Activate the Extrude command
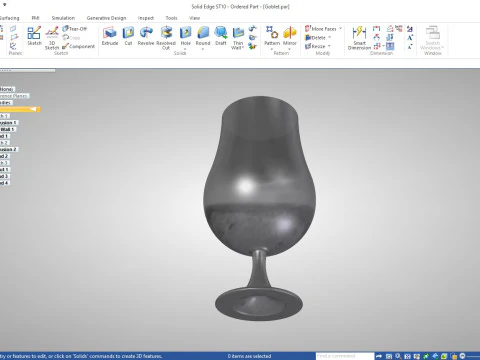Viewport: 480px width, 360px height. tap(110, 36)
